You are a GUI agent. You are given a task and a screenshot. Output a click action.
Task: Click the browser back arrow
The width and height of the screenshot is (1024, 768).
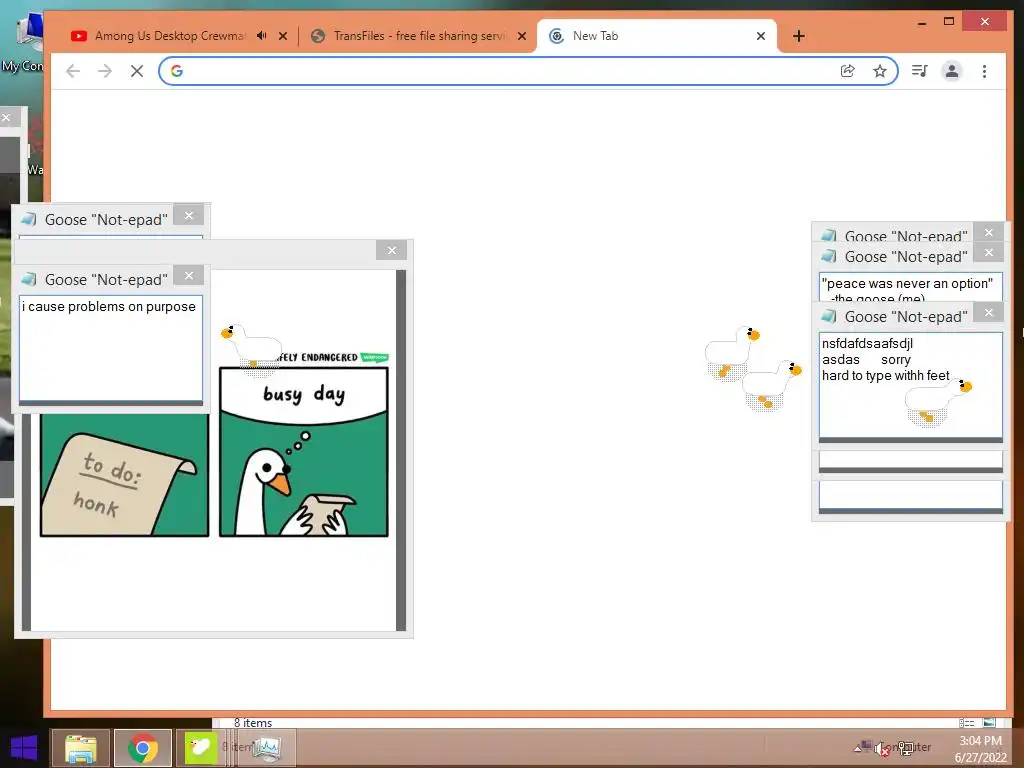pyautogui.click(x=73, y=71)
